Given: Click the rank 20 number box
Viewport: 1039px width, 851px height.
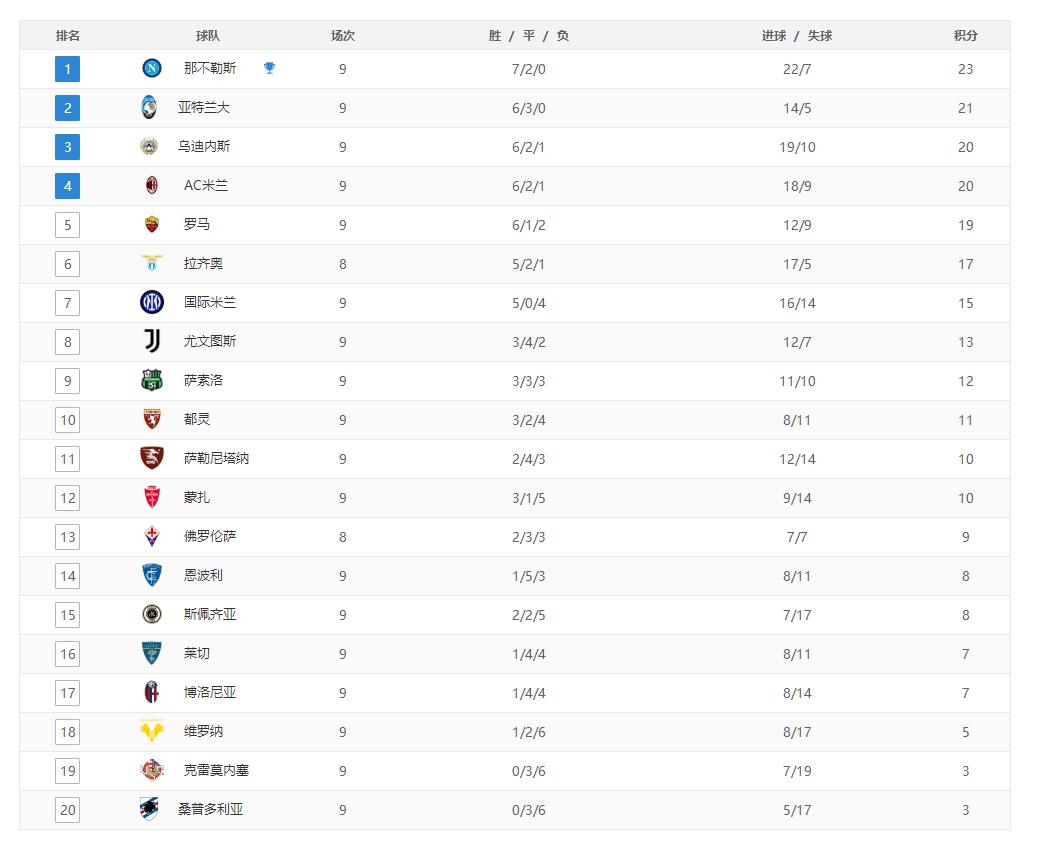Looking at the screenshot, I should [68, 810].
